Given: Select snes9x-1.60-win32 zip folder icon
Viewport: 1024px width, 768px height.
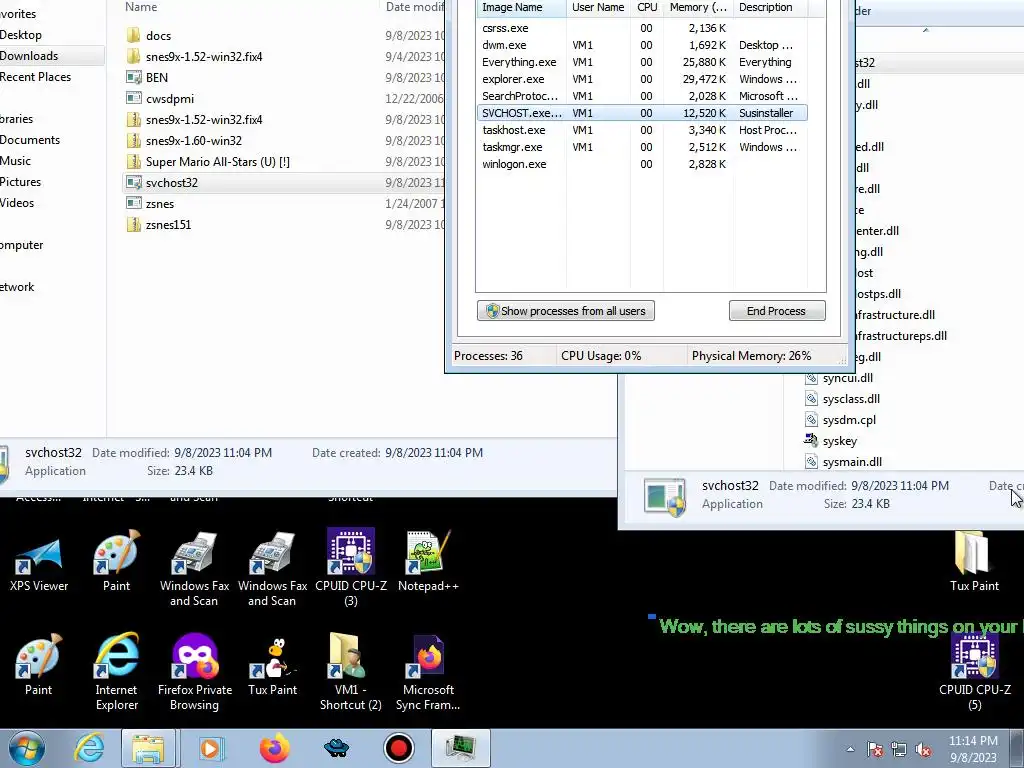Looking at the screenshot, I should pyautogui.click(x=133, y=140).
